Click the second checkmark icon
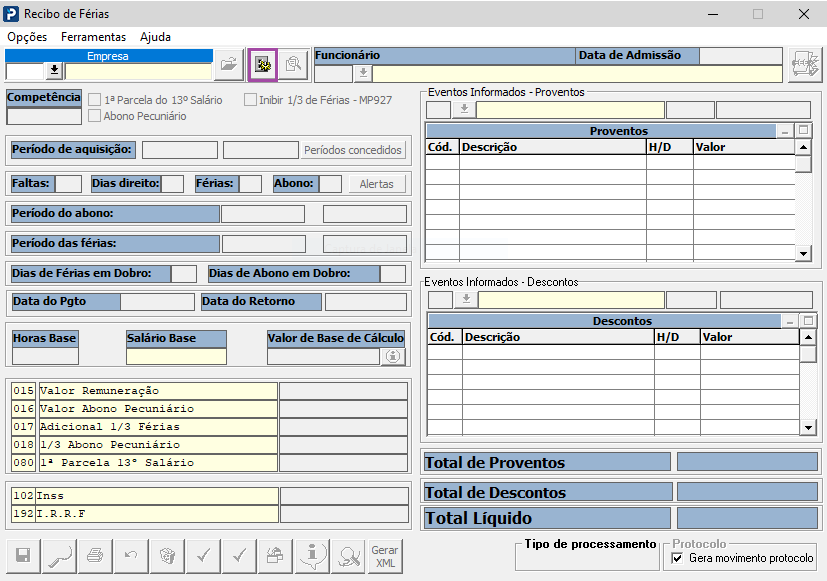 pos(239,555)
